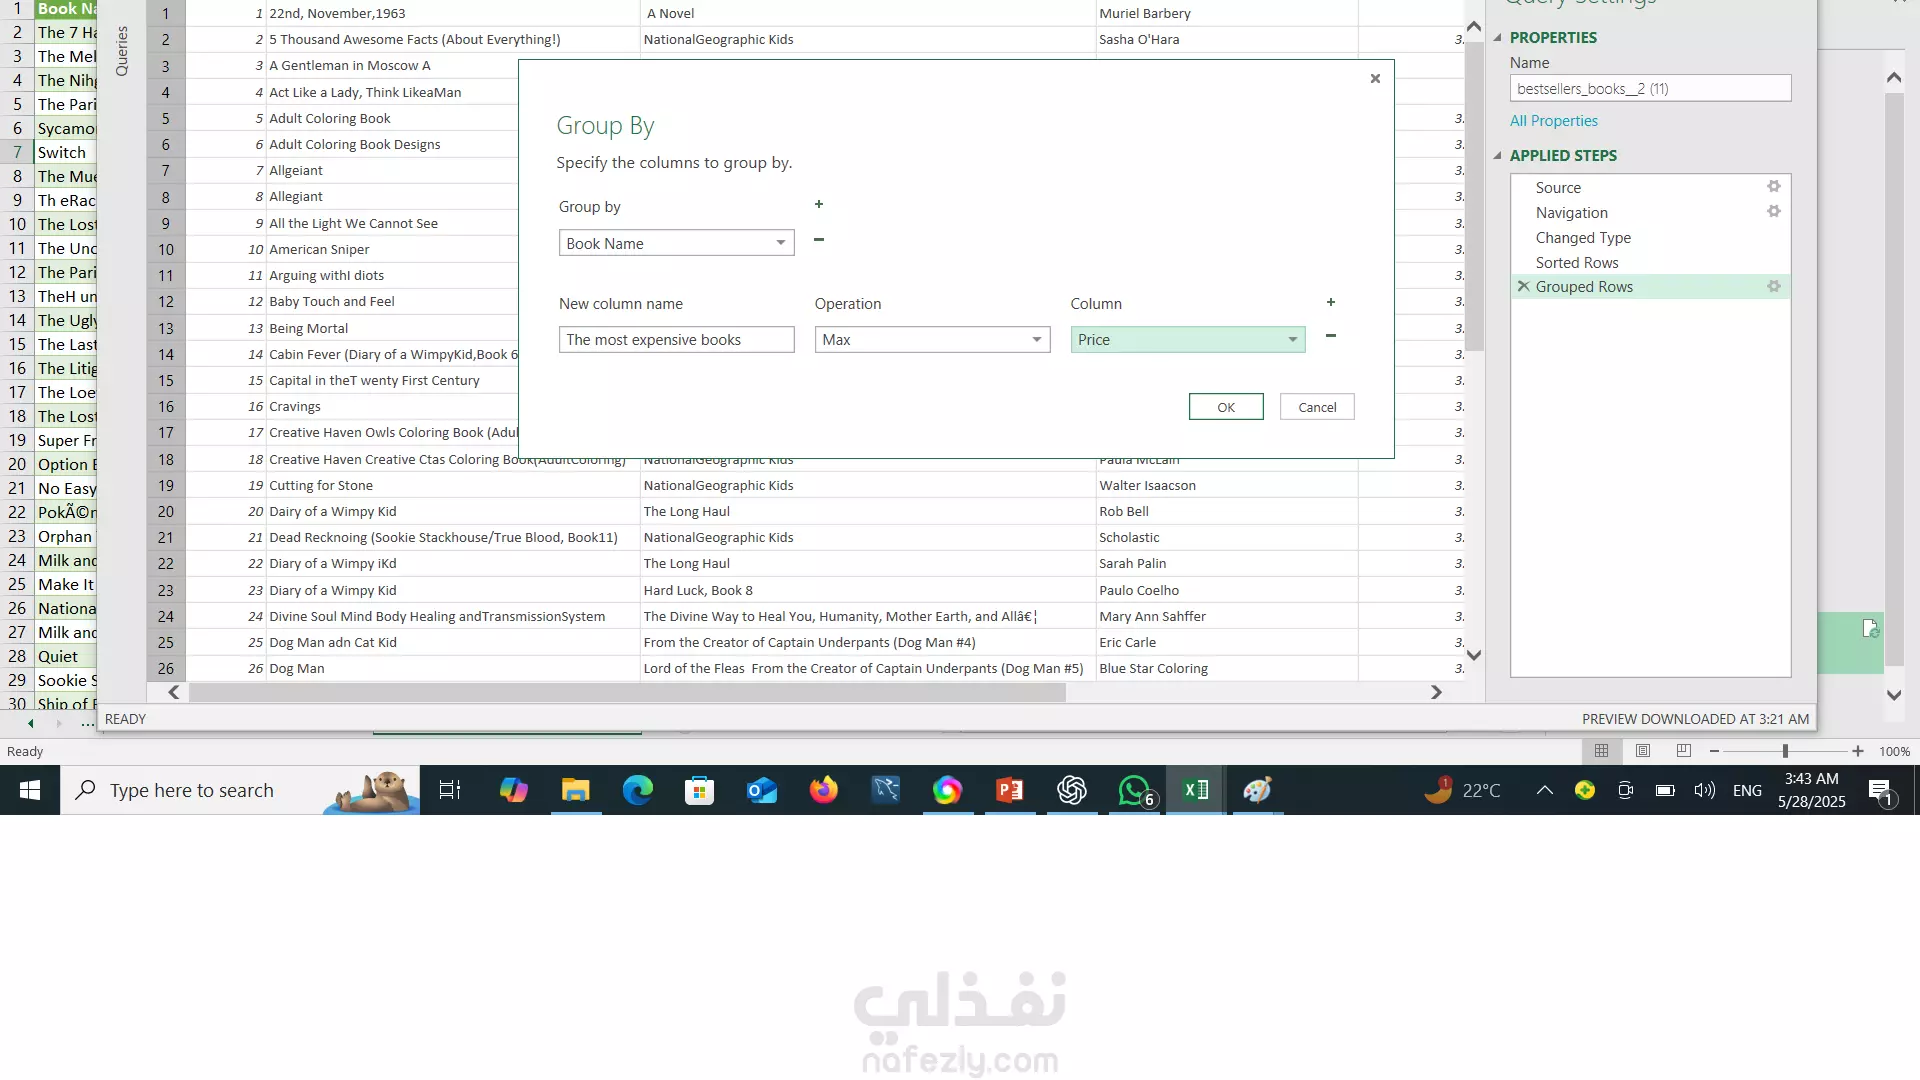Select the Navigation applied step
1920x1080 pixels.
coord(1571,213)
